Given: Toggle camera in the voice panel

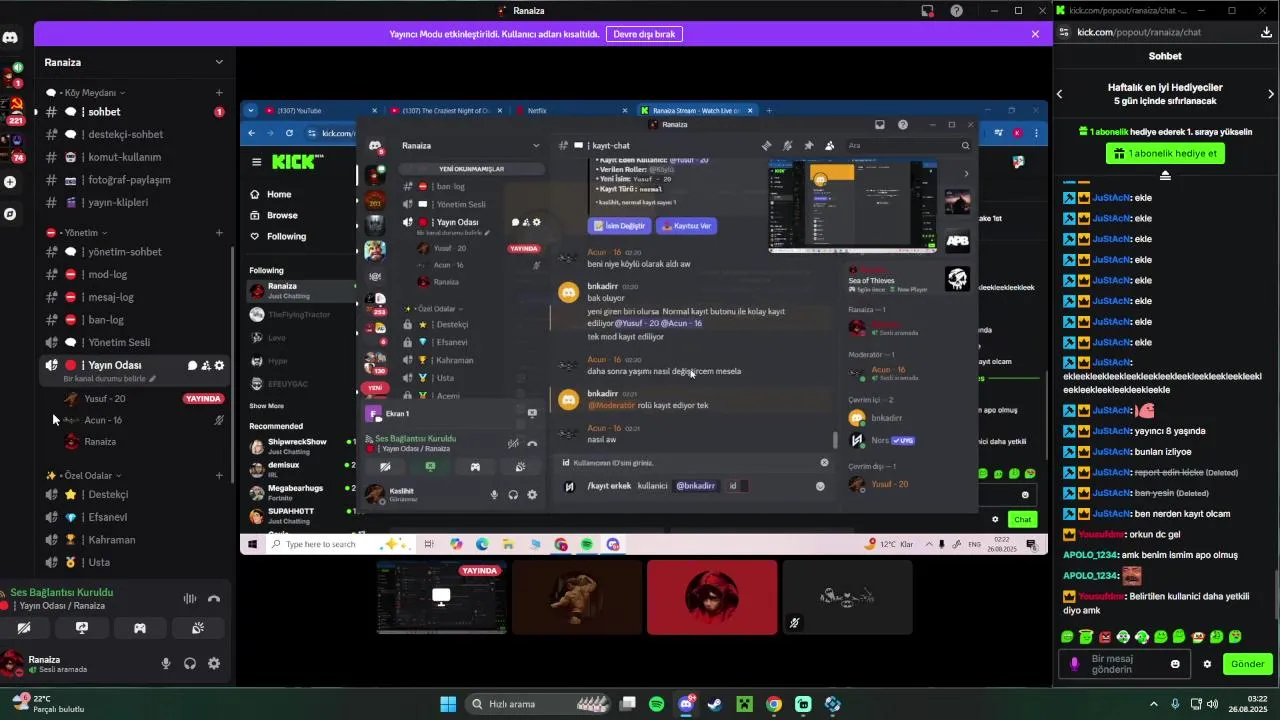Looking at the screenshot, I should point(24,628).
